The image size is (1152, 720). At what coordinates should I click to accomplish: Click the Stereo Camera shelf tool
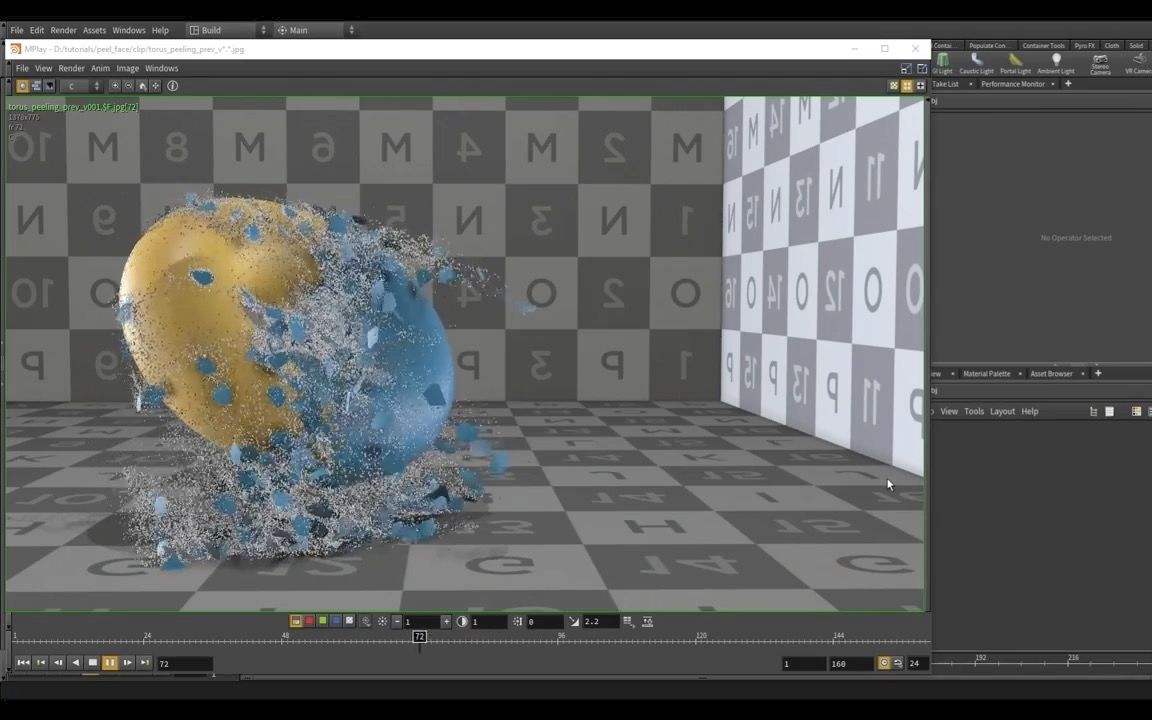click(x=1100, y=64)
